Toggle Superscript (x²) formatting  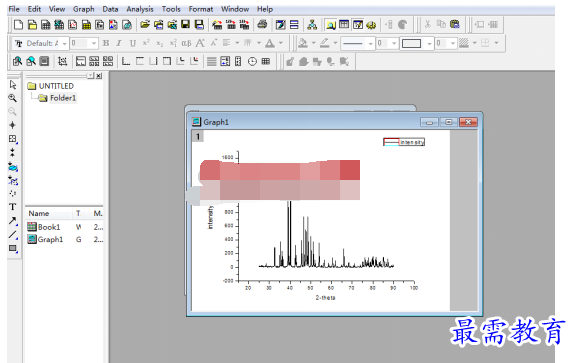click(x=146, y=43)
